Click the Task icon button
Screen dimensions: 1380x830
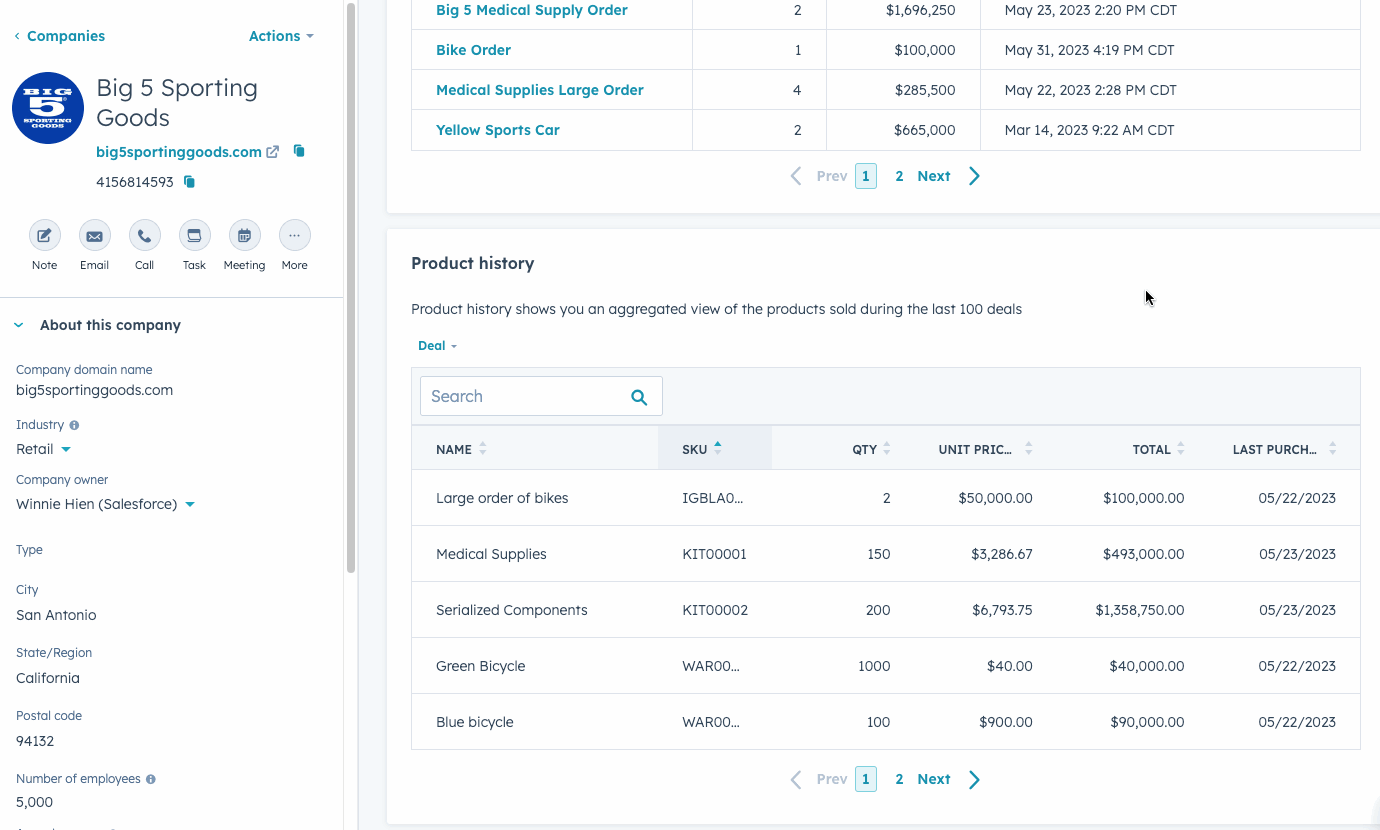tap(194, 236)
